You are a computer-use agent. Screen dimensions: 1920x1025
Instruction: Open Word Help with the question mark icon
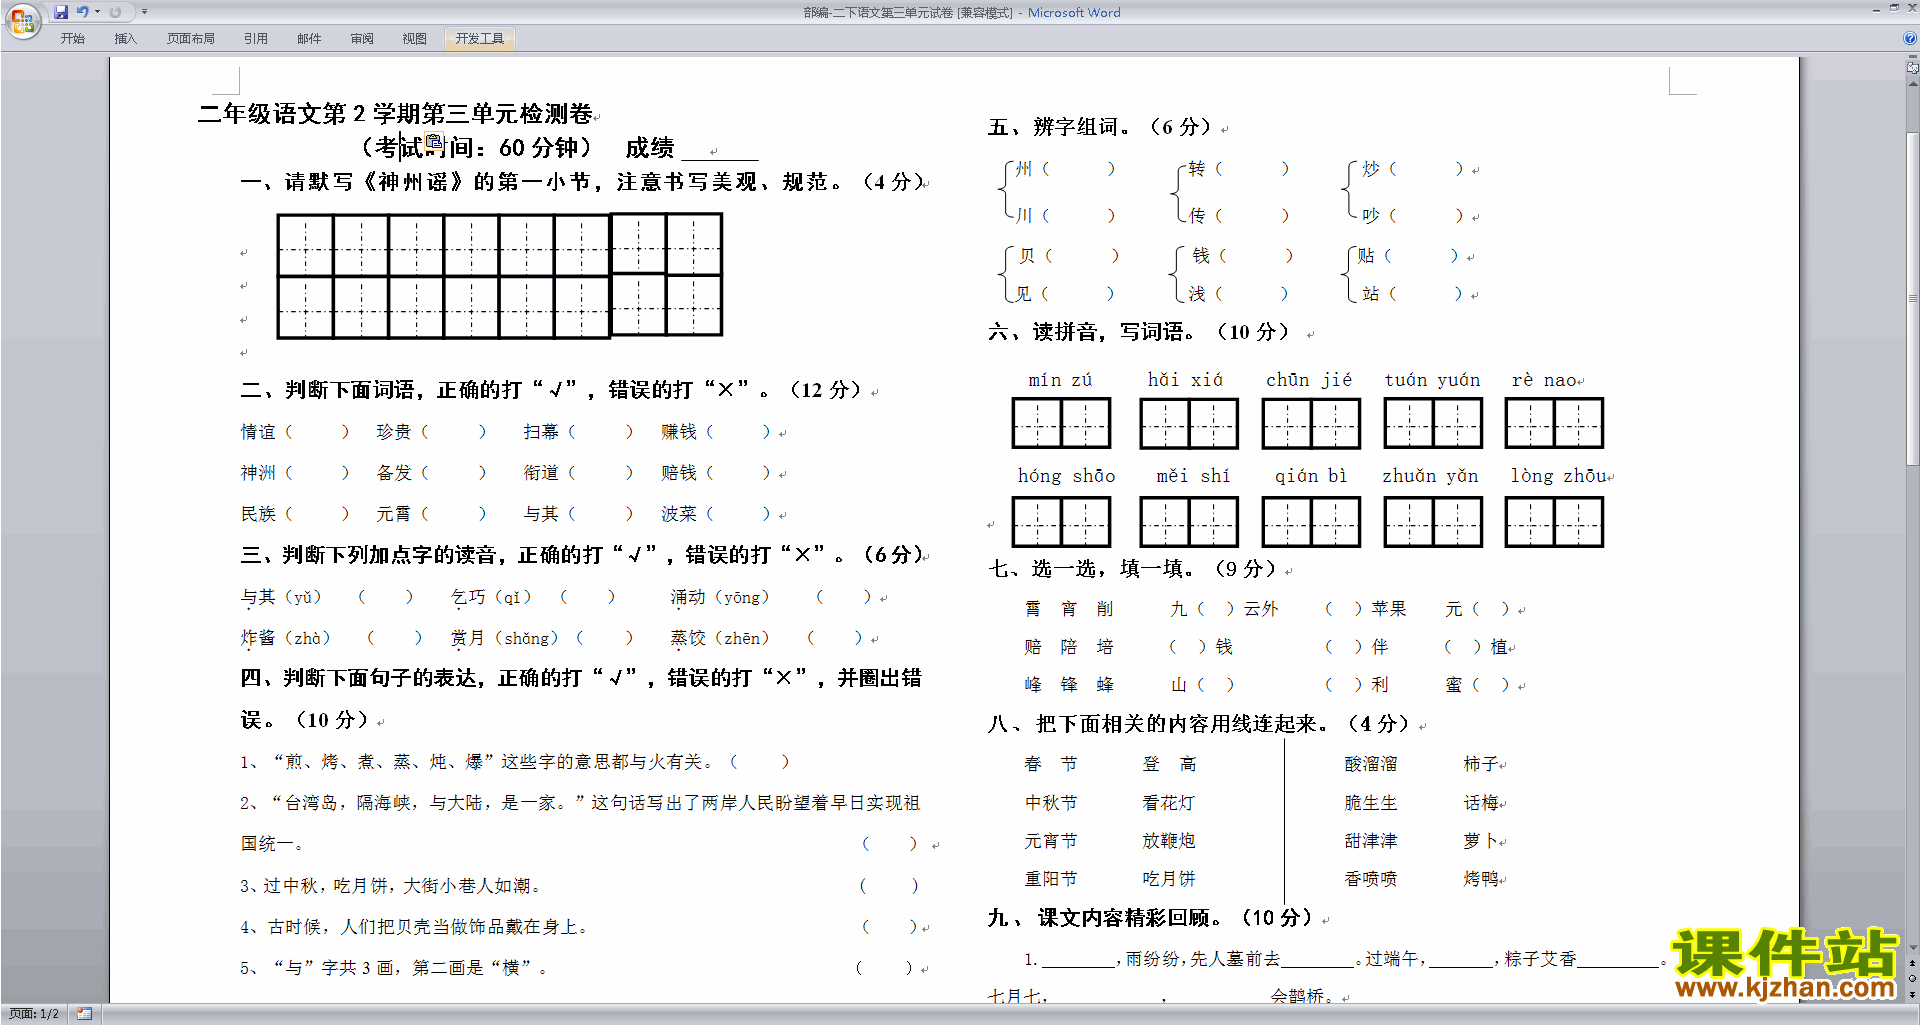coord(1910,39)
